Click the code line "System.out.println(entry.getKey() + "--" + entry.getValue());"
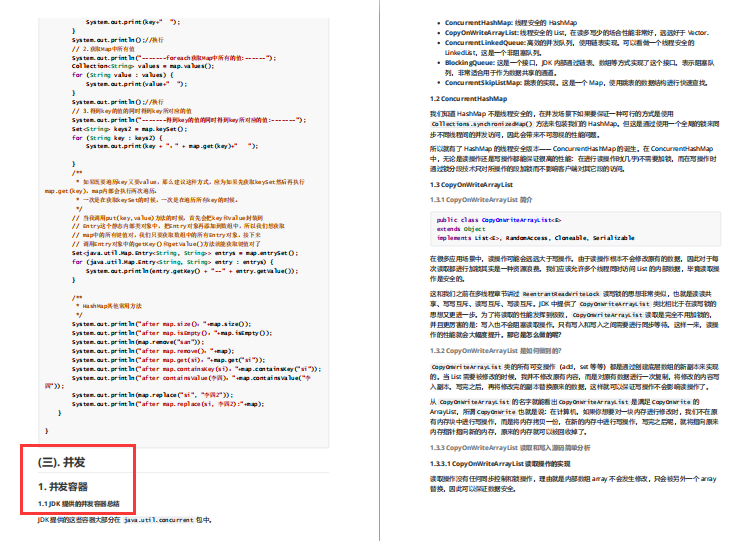Screen dimensions: 744x541 click(x=192, y=271)
